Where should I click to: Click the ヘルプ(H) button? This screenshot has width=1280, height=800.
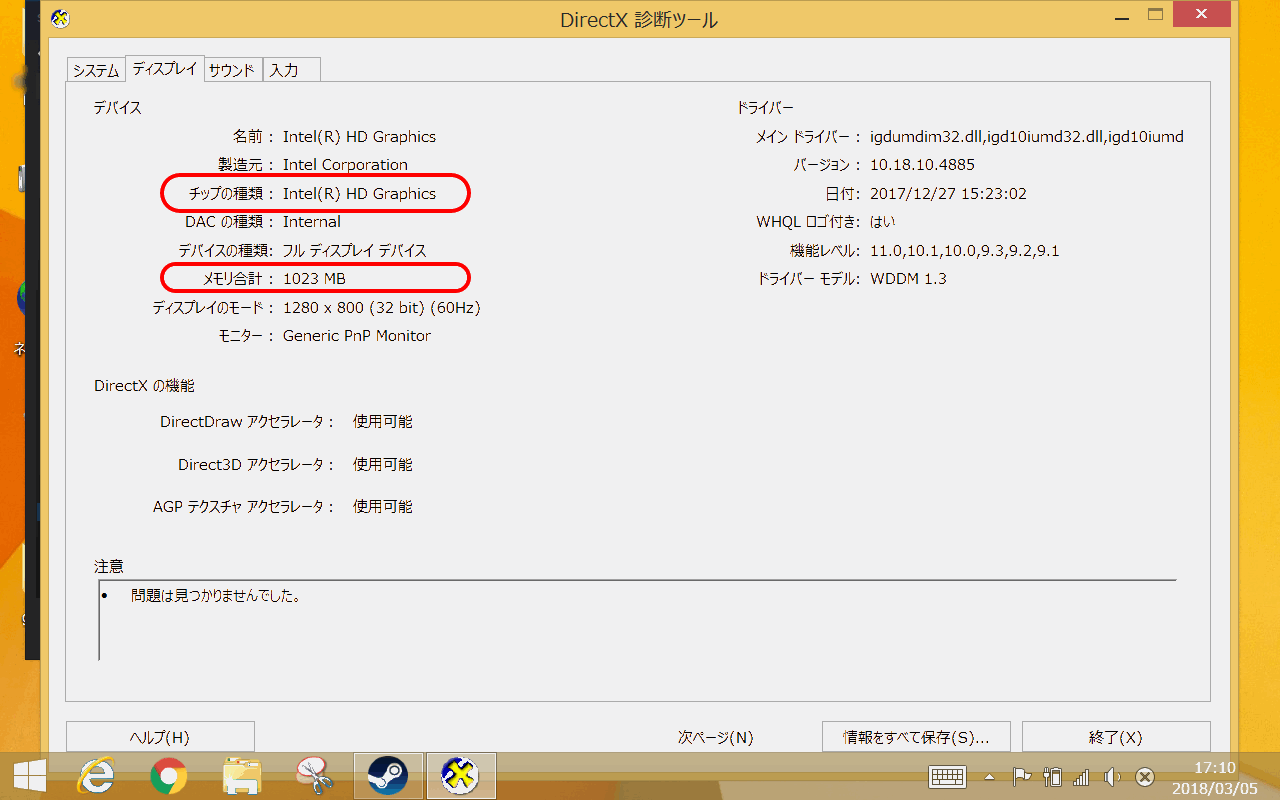pyautogui.click(x=160, y=737)
